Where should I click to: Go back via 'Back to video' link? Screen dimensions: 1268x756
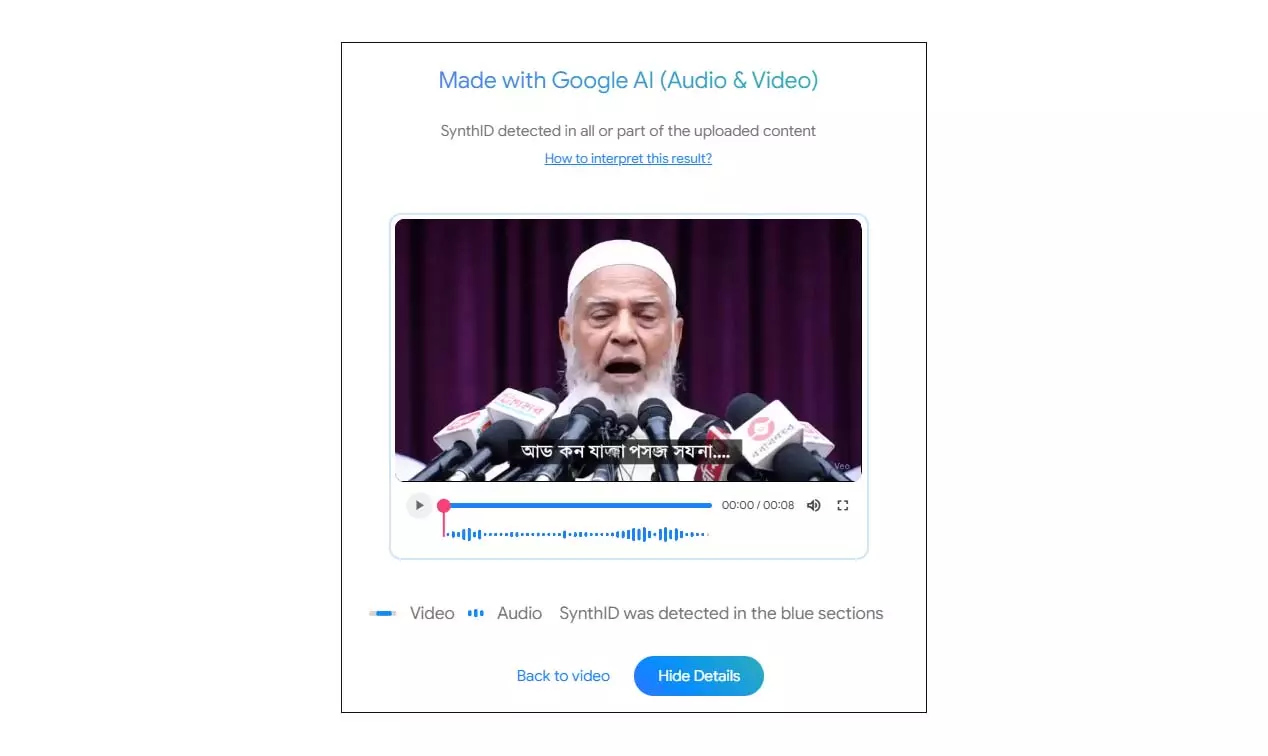pyautogui.click(x=563, y=676)
